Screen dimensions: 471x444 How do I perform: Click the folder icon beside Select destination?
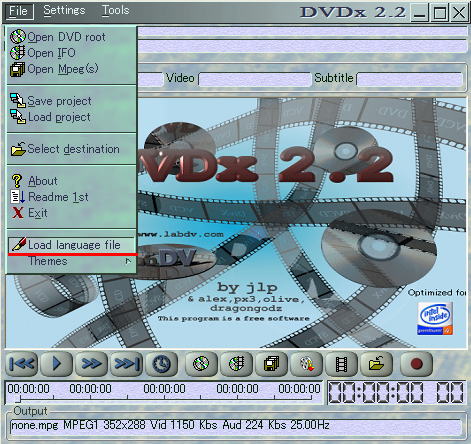pyautogui.click(x=18, y=149)
